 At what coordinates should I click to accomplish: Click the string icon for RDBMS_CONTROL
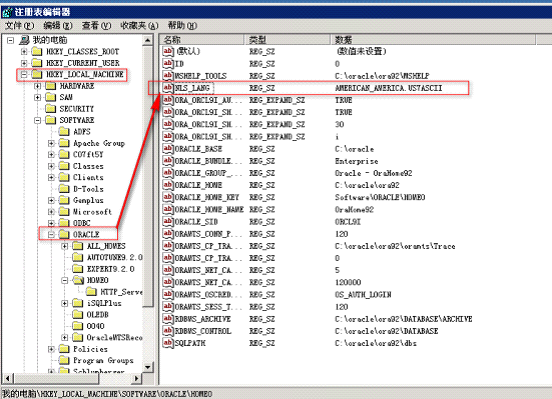click(x=168, y=331)
